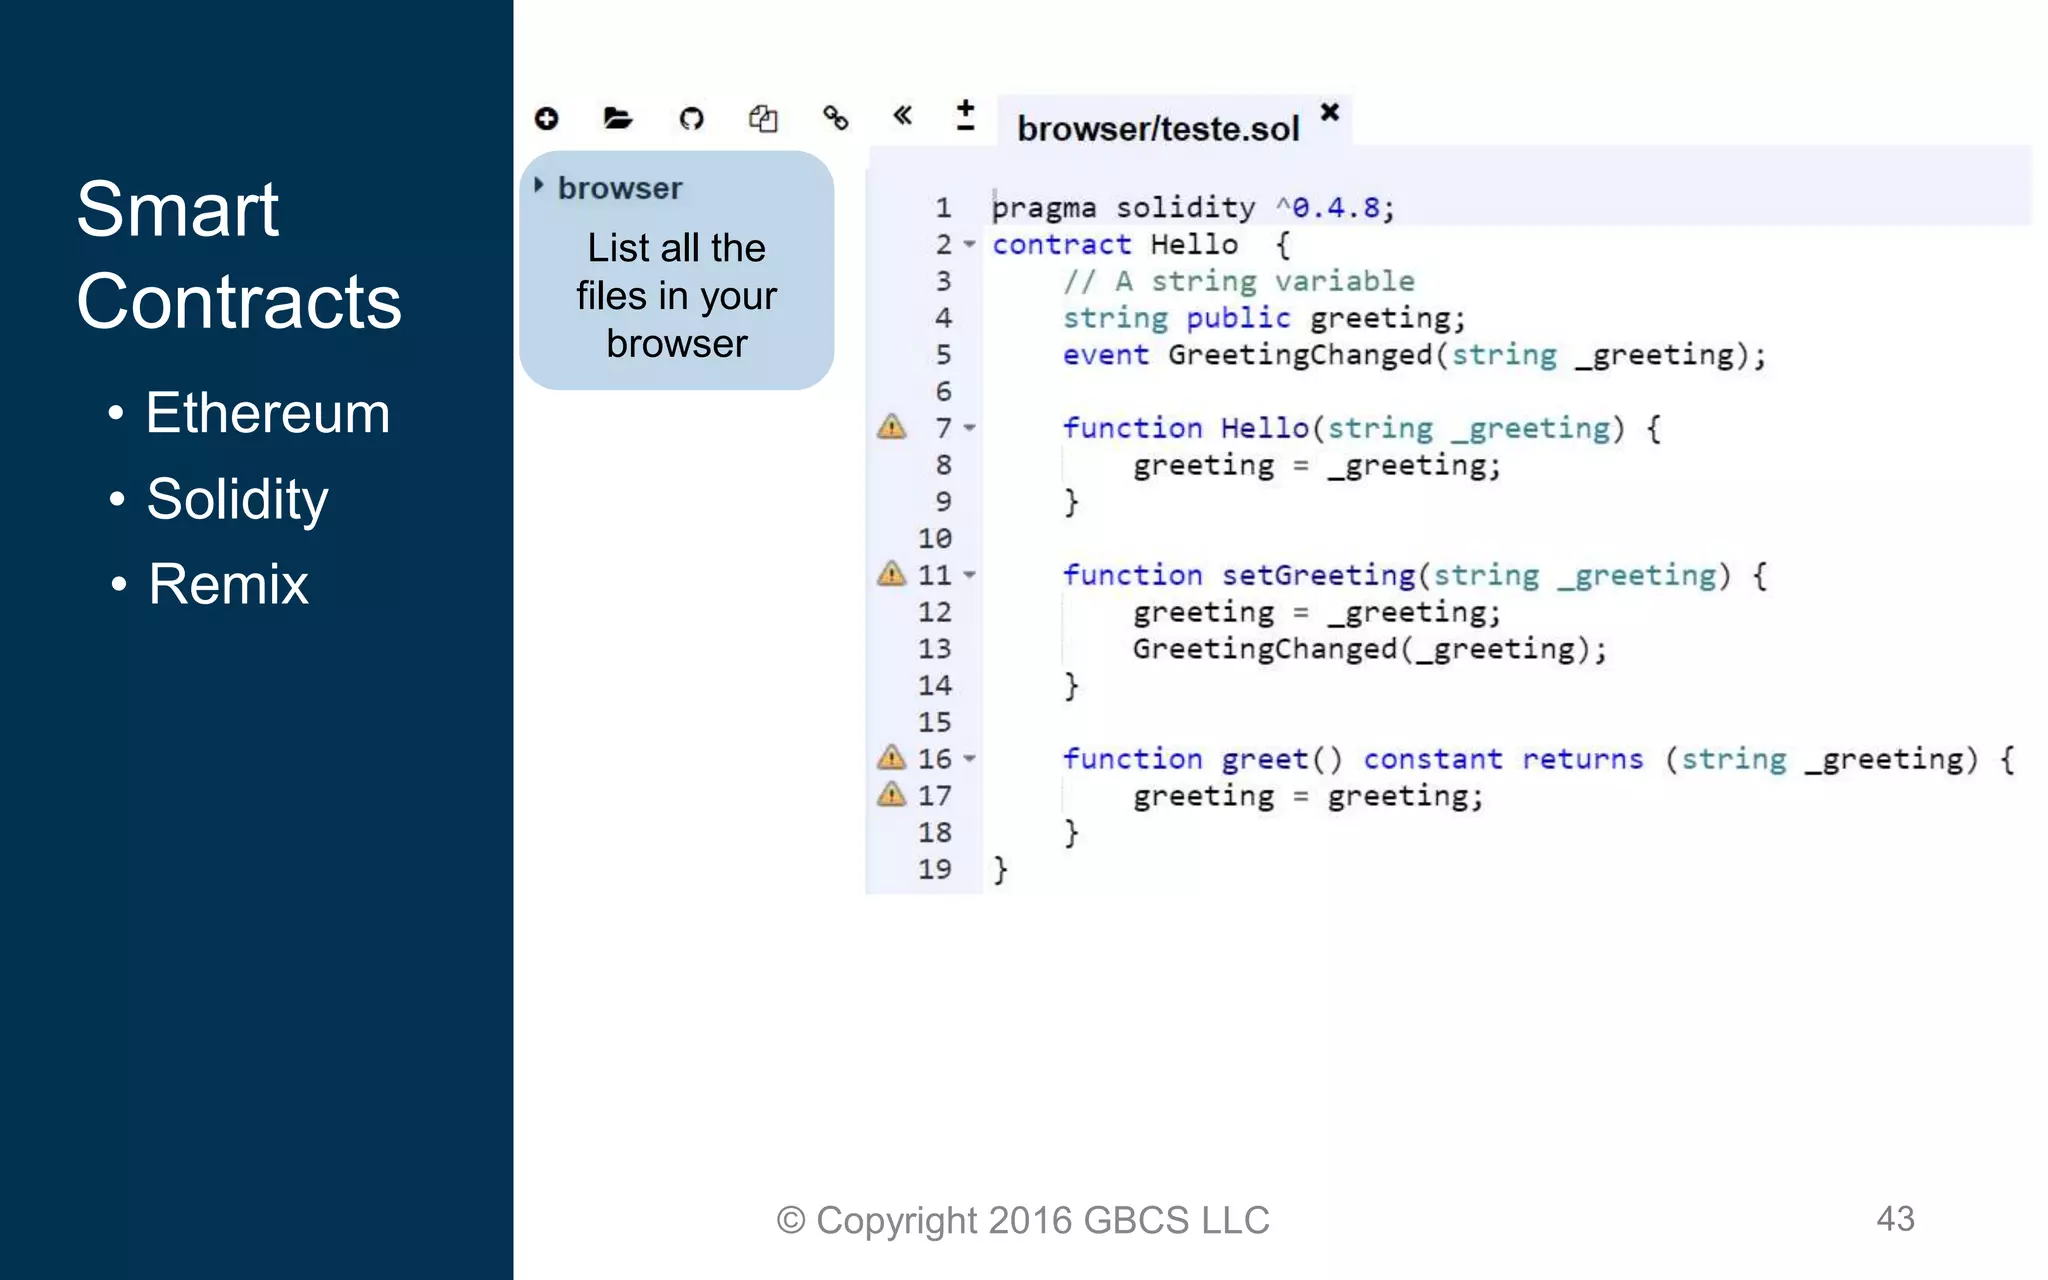This screenshot has height=1280, width=2048.
Task: Click the GitHub publish icon
Action: (691, 119)
